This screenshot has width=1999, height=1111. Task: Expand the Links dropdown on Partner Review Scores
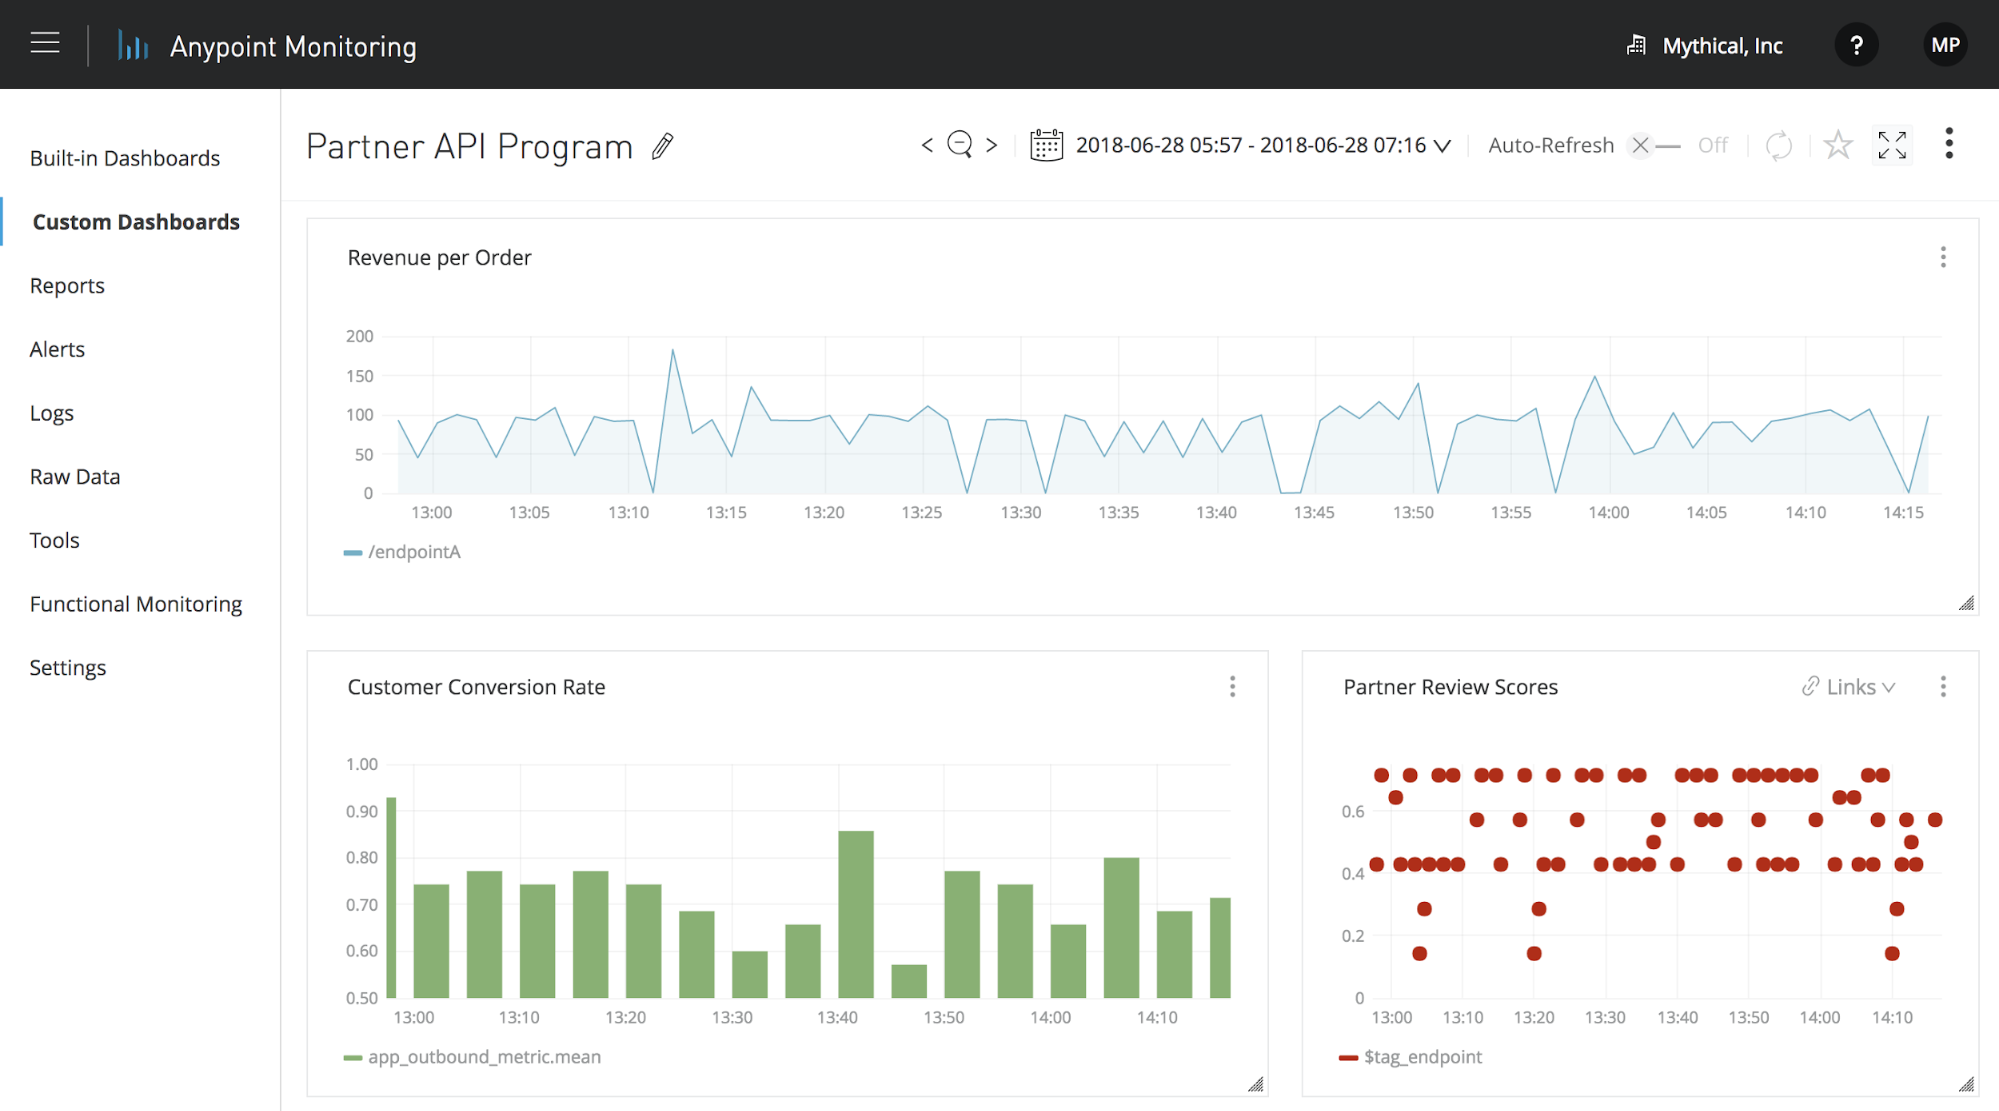1849,687
